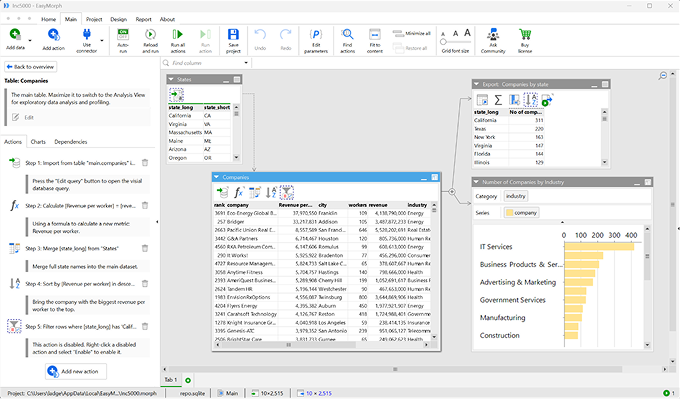Open the Design ribbon tab
This screenshot has height=399, width=680.
coord(118,19)
